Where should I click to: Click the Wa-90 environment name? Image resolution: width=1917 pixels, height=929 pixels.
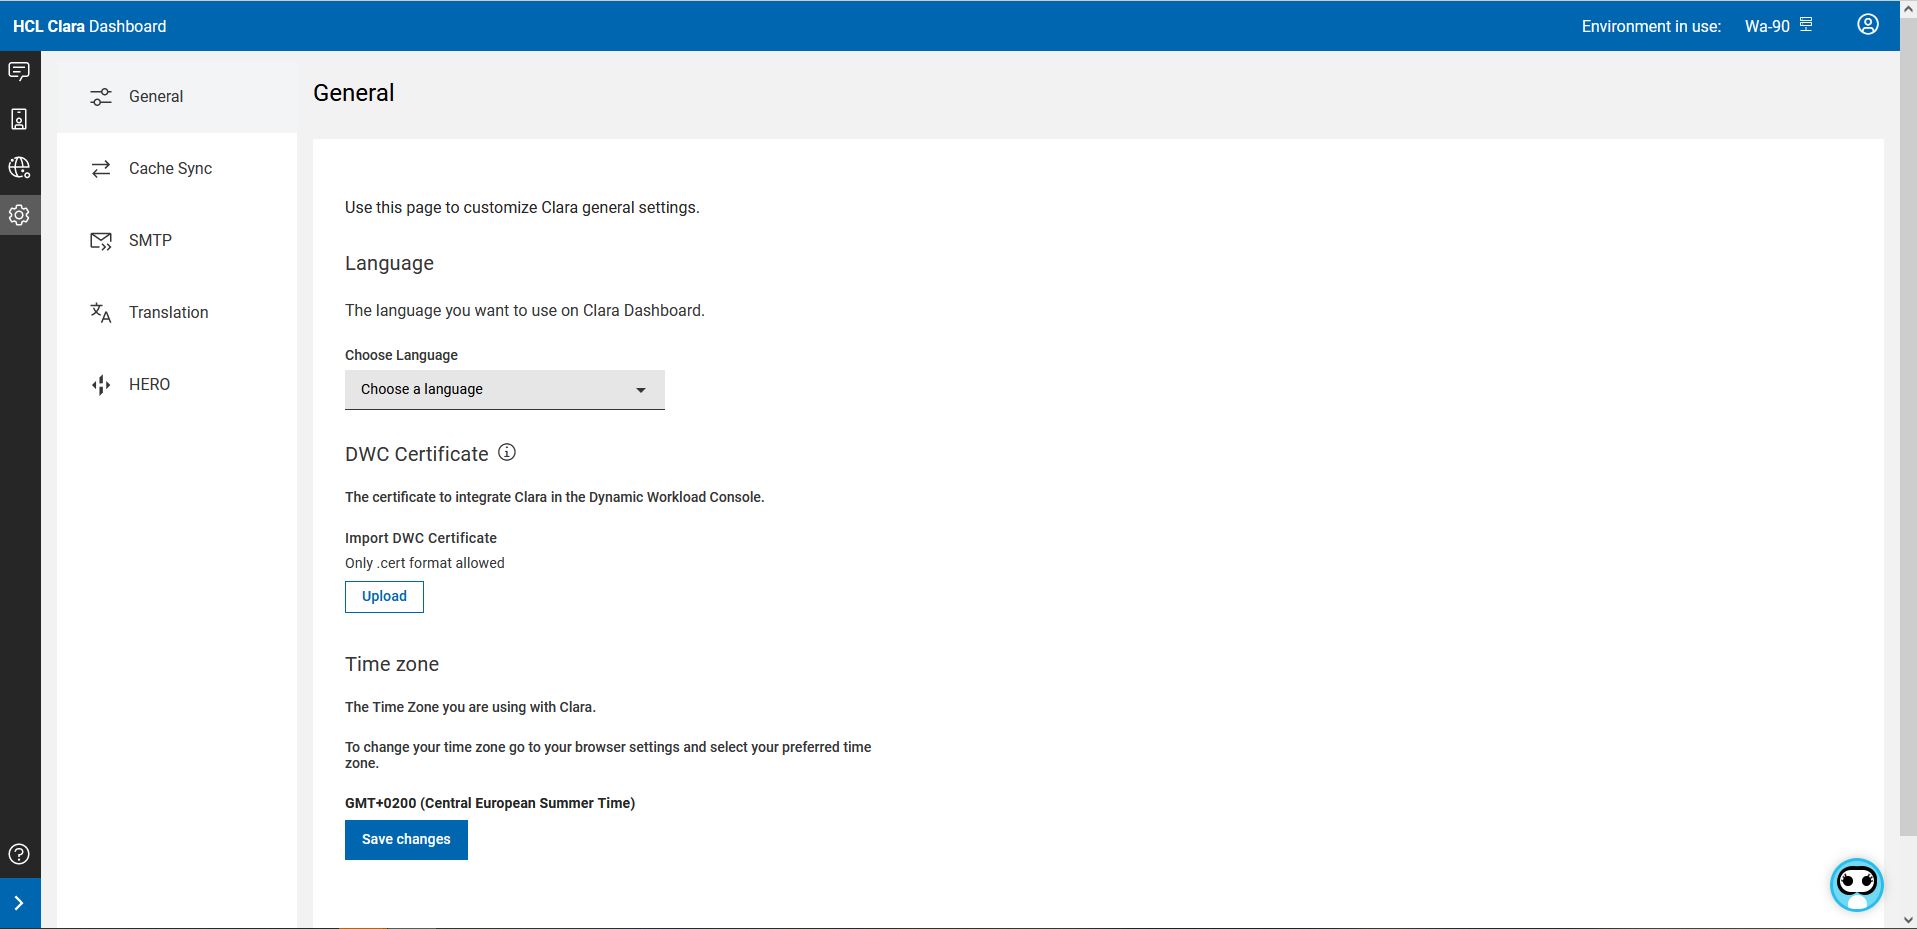1767,27
